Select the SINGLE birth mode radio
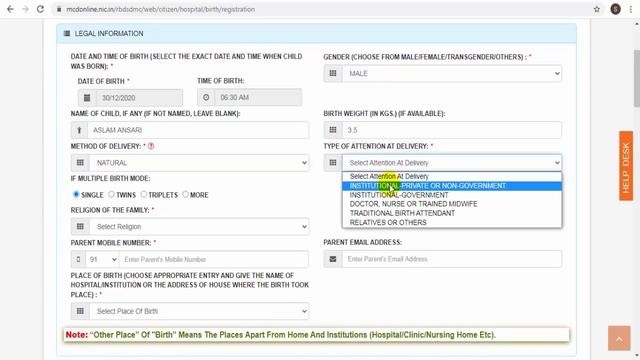 point(76,194)
